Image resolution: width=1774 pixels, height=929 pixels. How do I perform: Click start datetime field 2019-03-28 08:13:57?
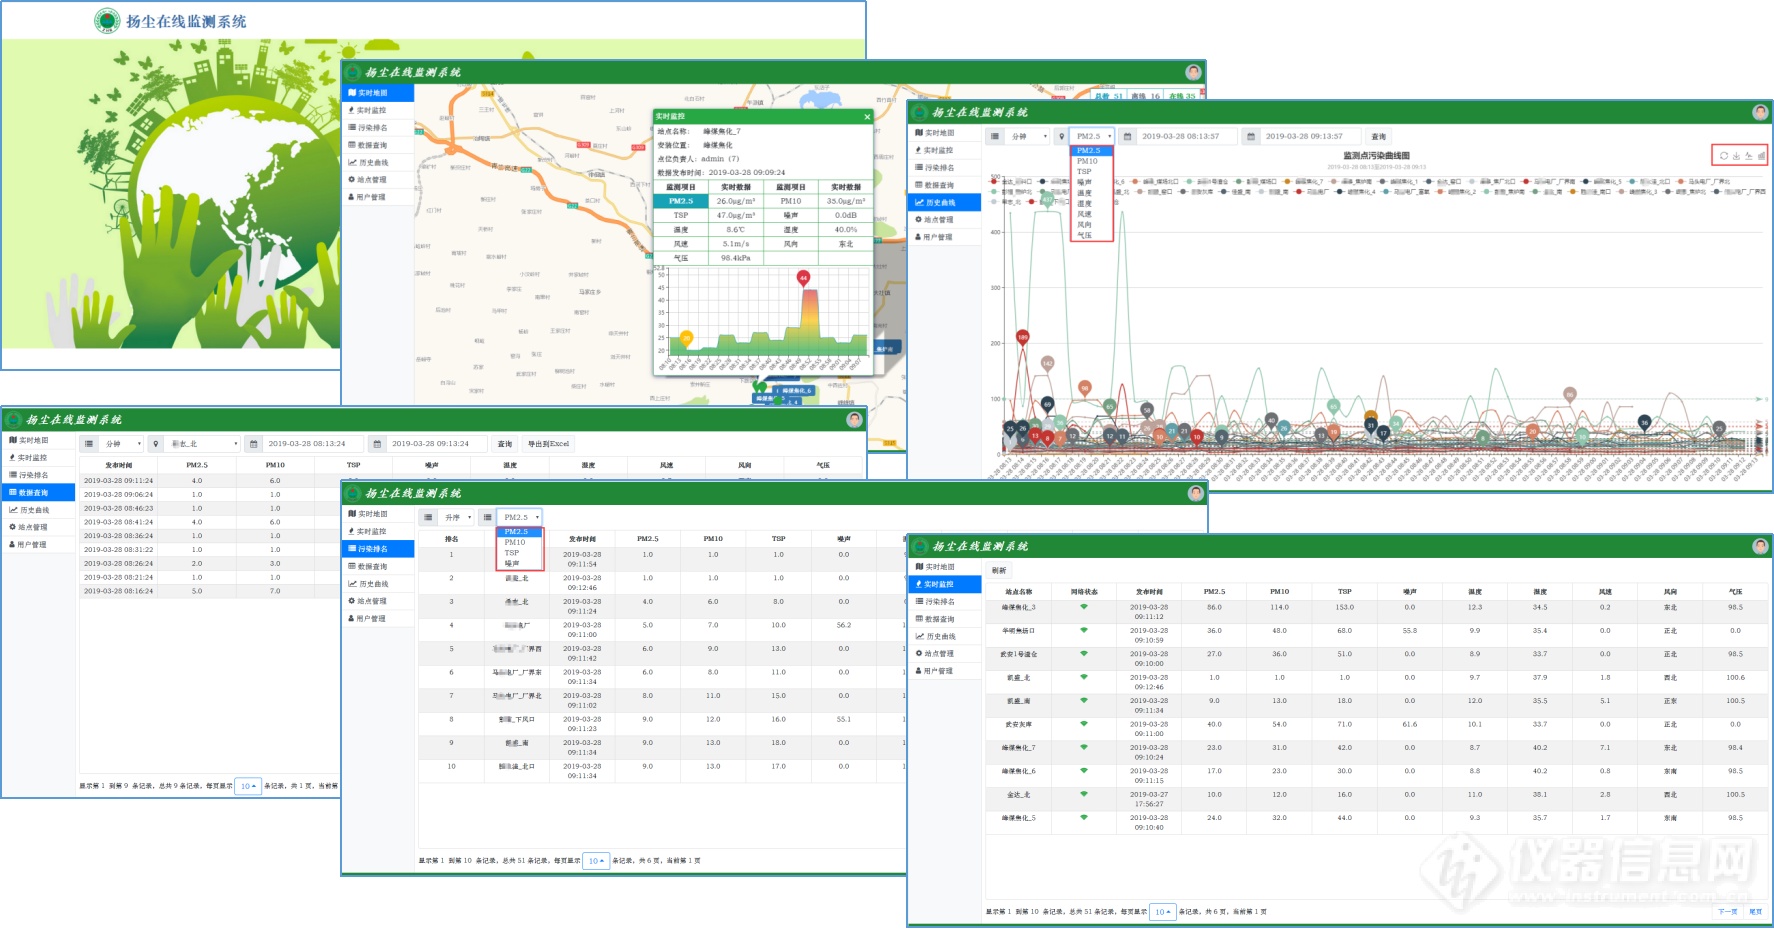(1188, 136)
